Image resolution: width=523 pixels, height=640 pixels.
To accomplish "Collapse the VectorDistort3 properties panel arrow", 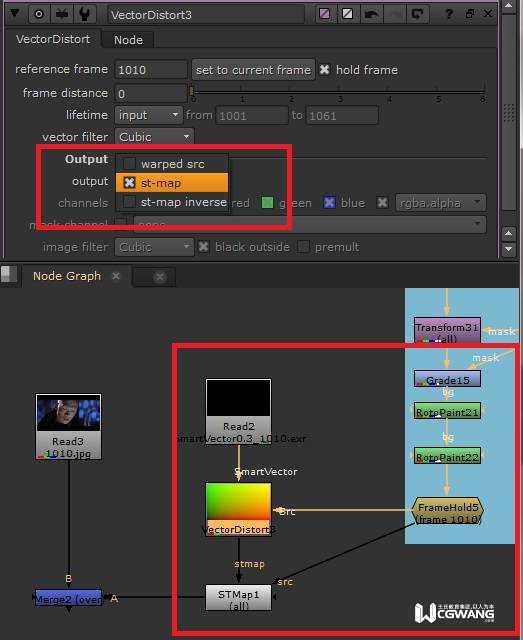I will 14,13.
